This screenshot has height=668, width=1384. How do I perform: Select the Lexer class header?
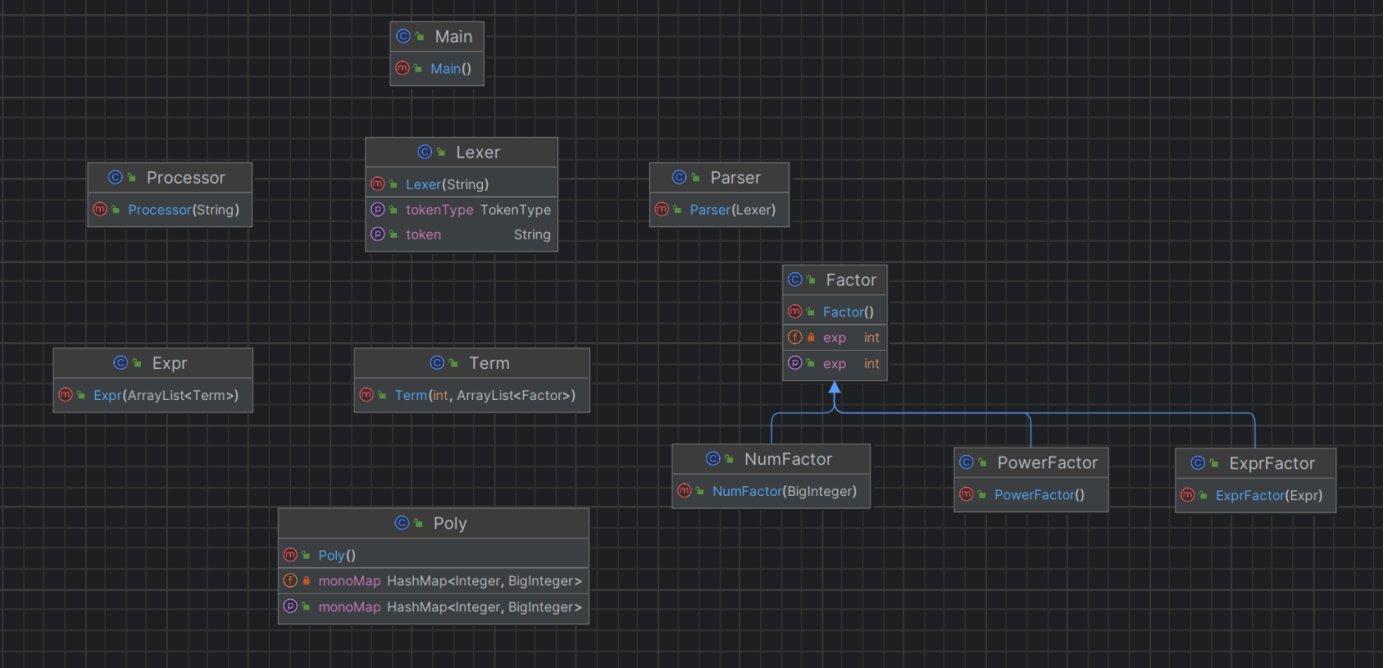tap(461, 152)
